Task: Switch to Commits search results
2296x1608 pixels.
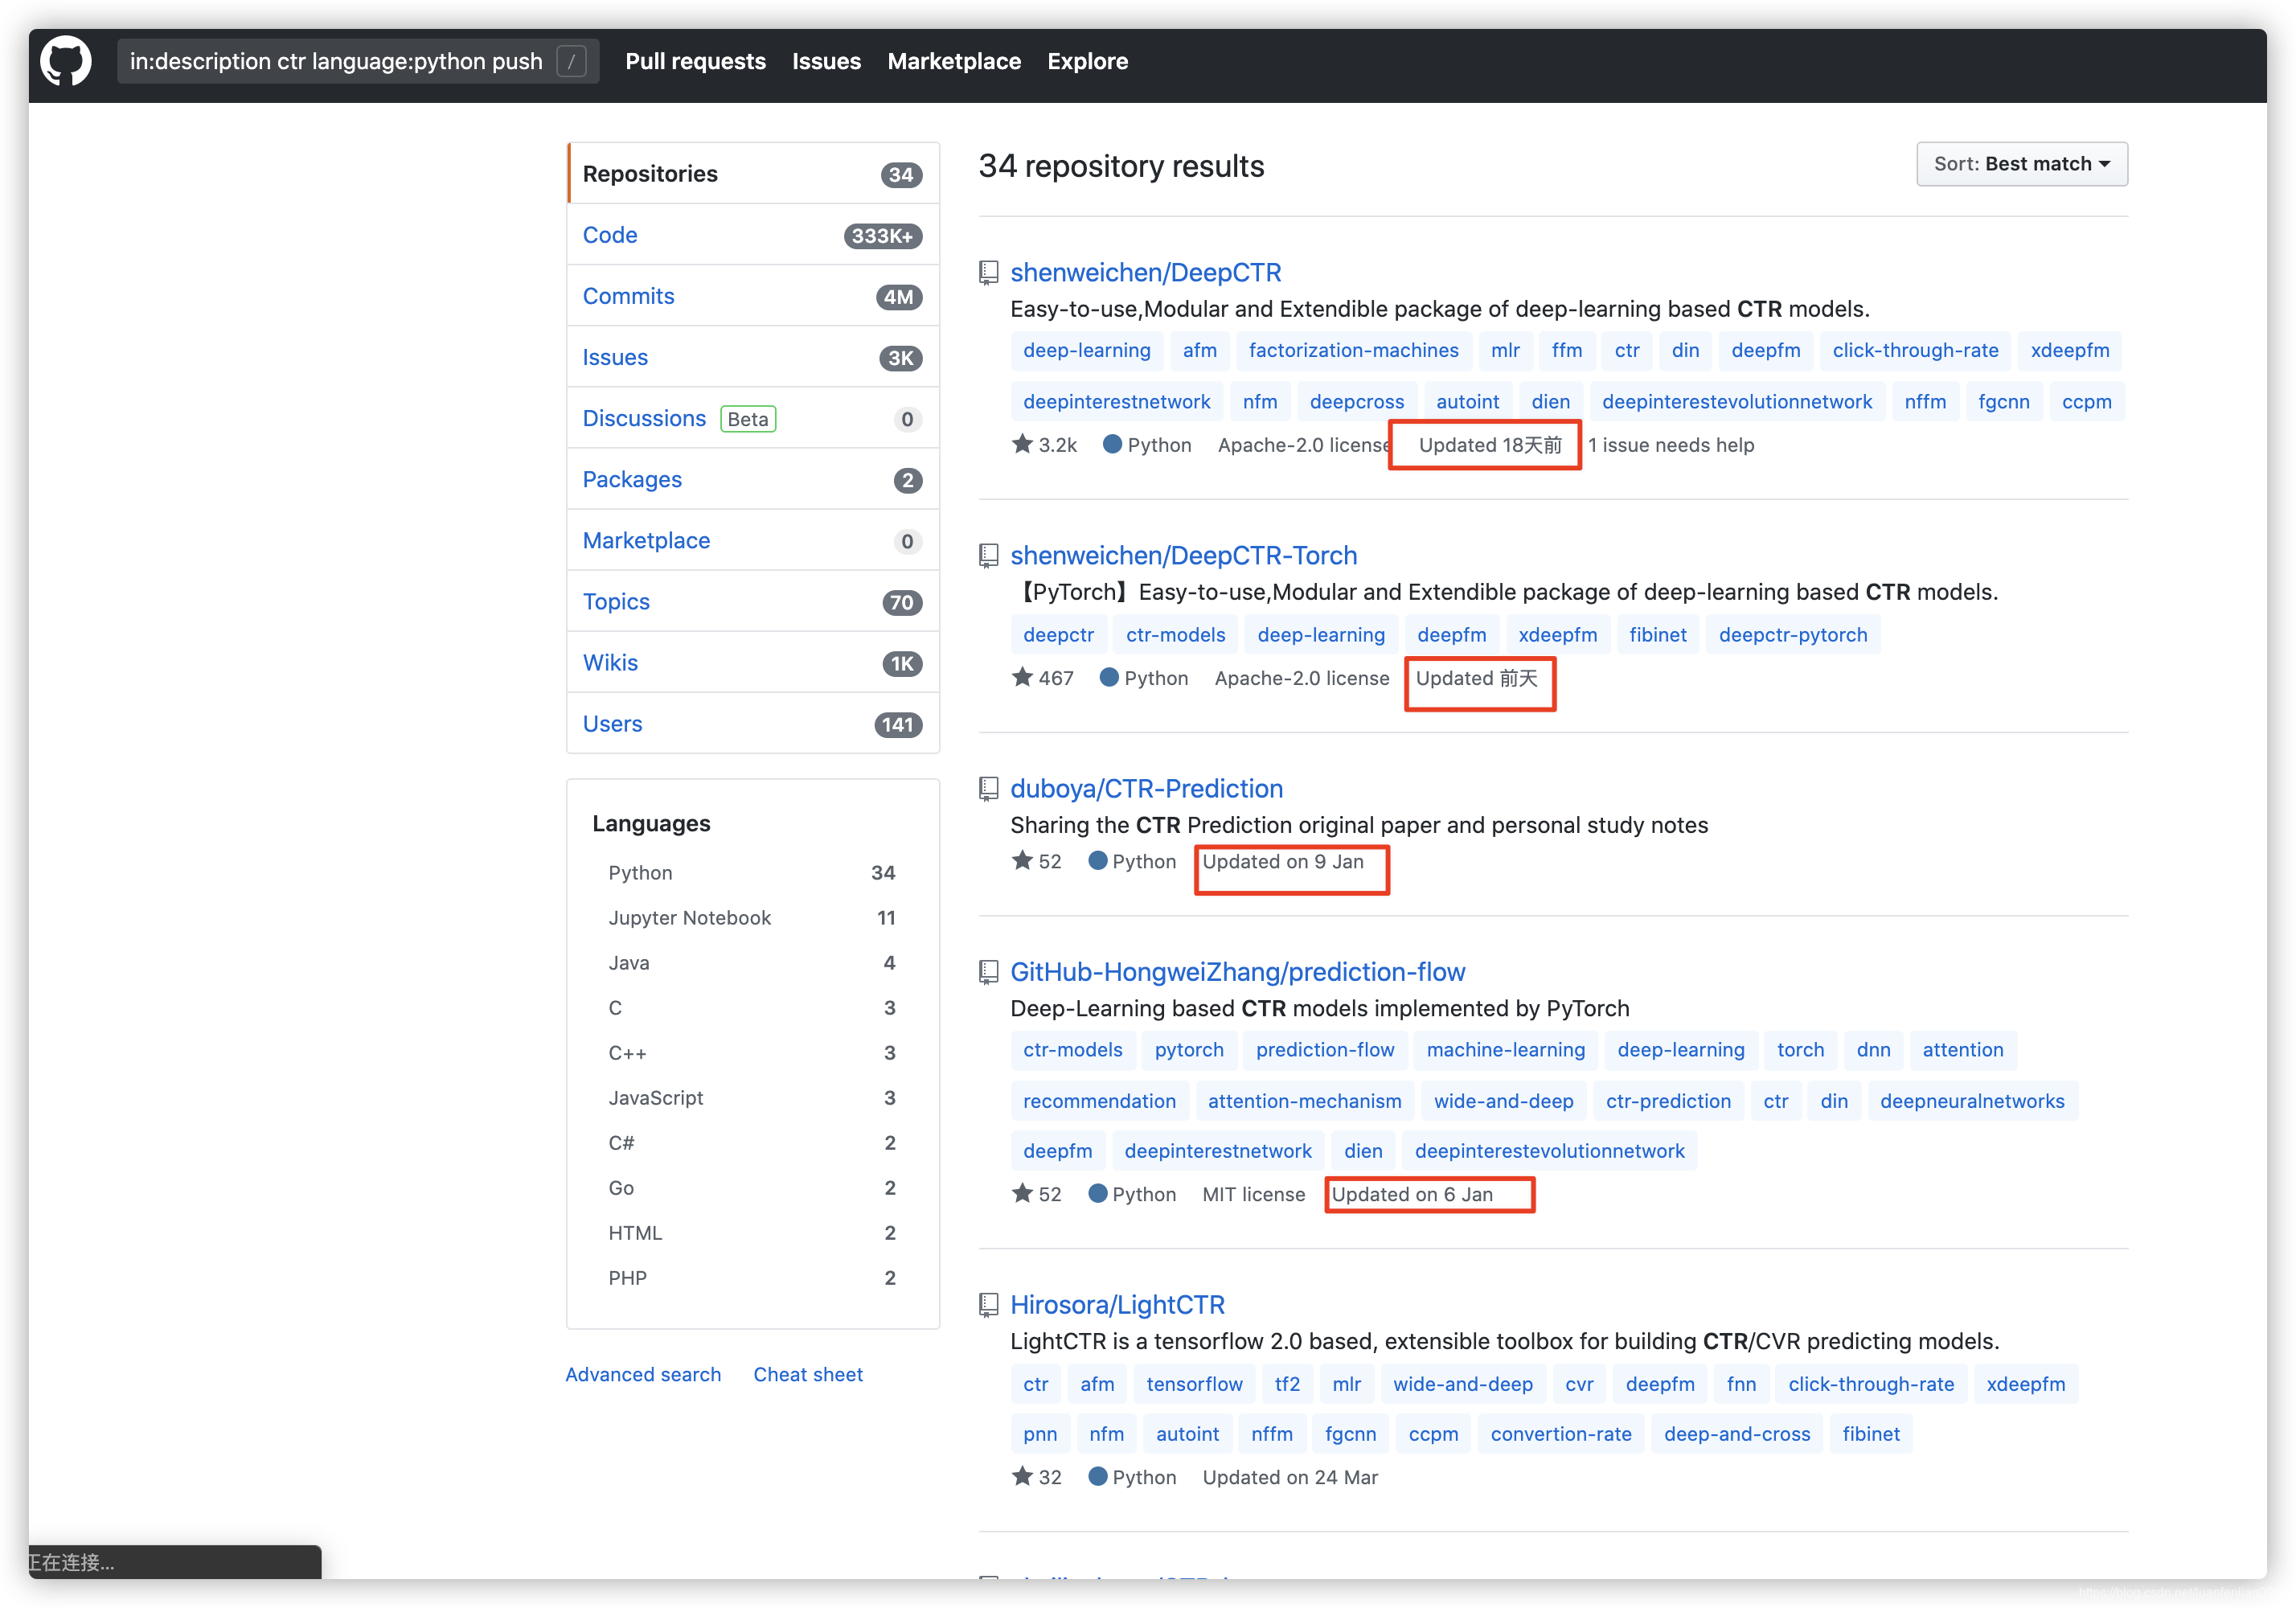Action: coord(753,296)
